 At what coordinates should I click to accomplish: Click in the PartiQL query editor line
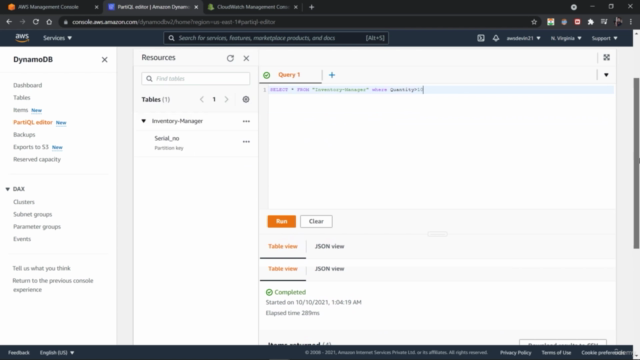tap(441, 89)
